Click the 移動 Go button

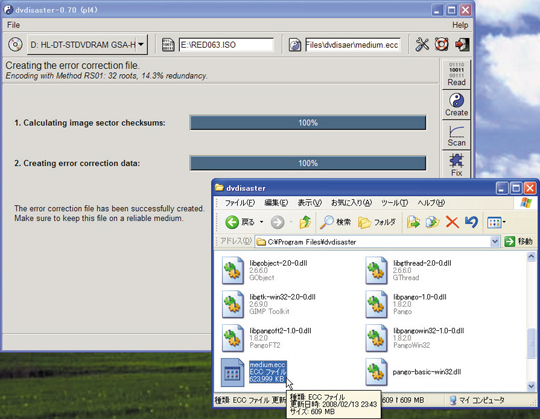pyautogui.click(x=518, y=242)
